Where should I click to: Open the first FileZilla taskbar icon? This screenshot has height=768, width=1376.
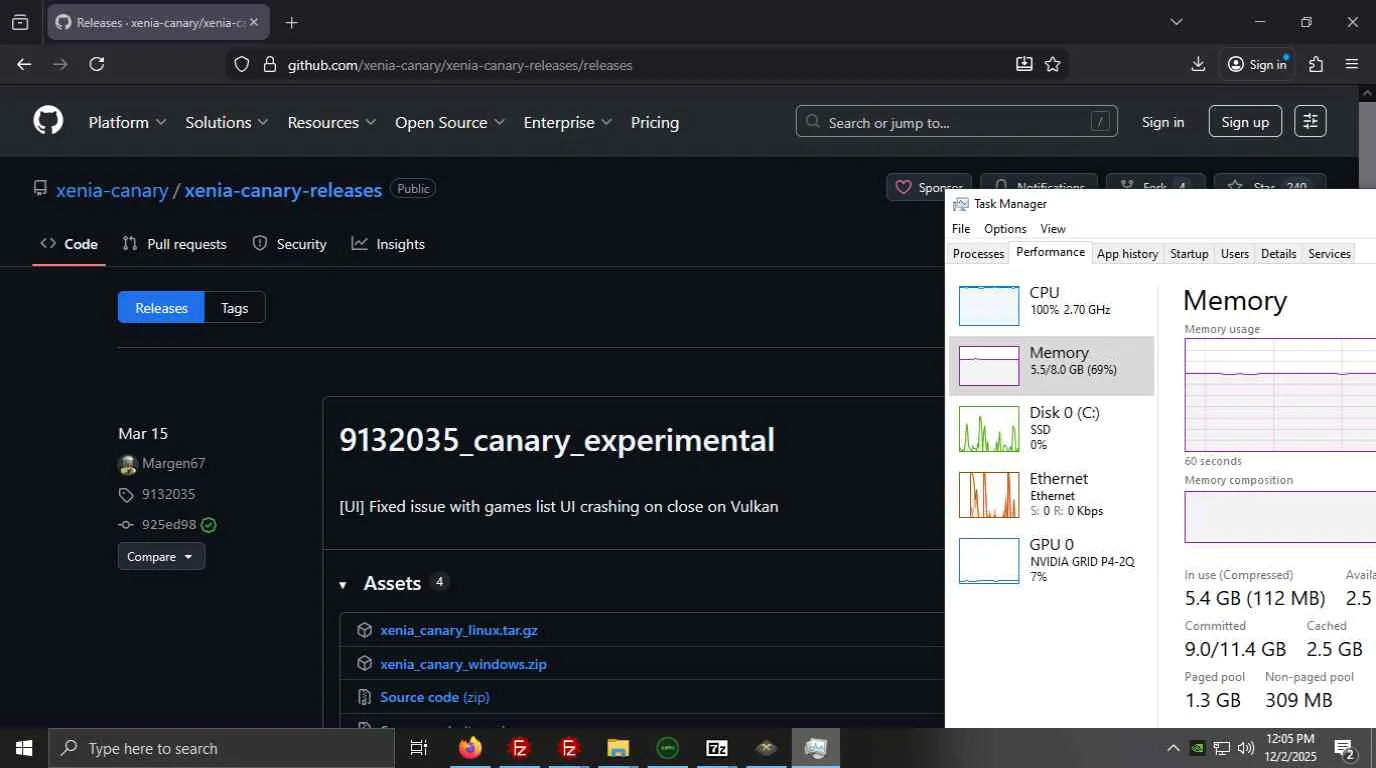(520, 748)
